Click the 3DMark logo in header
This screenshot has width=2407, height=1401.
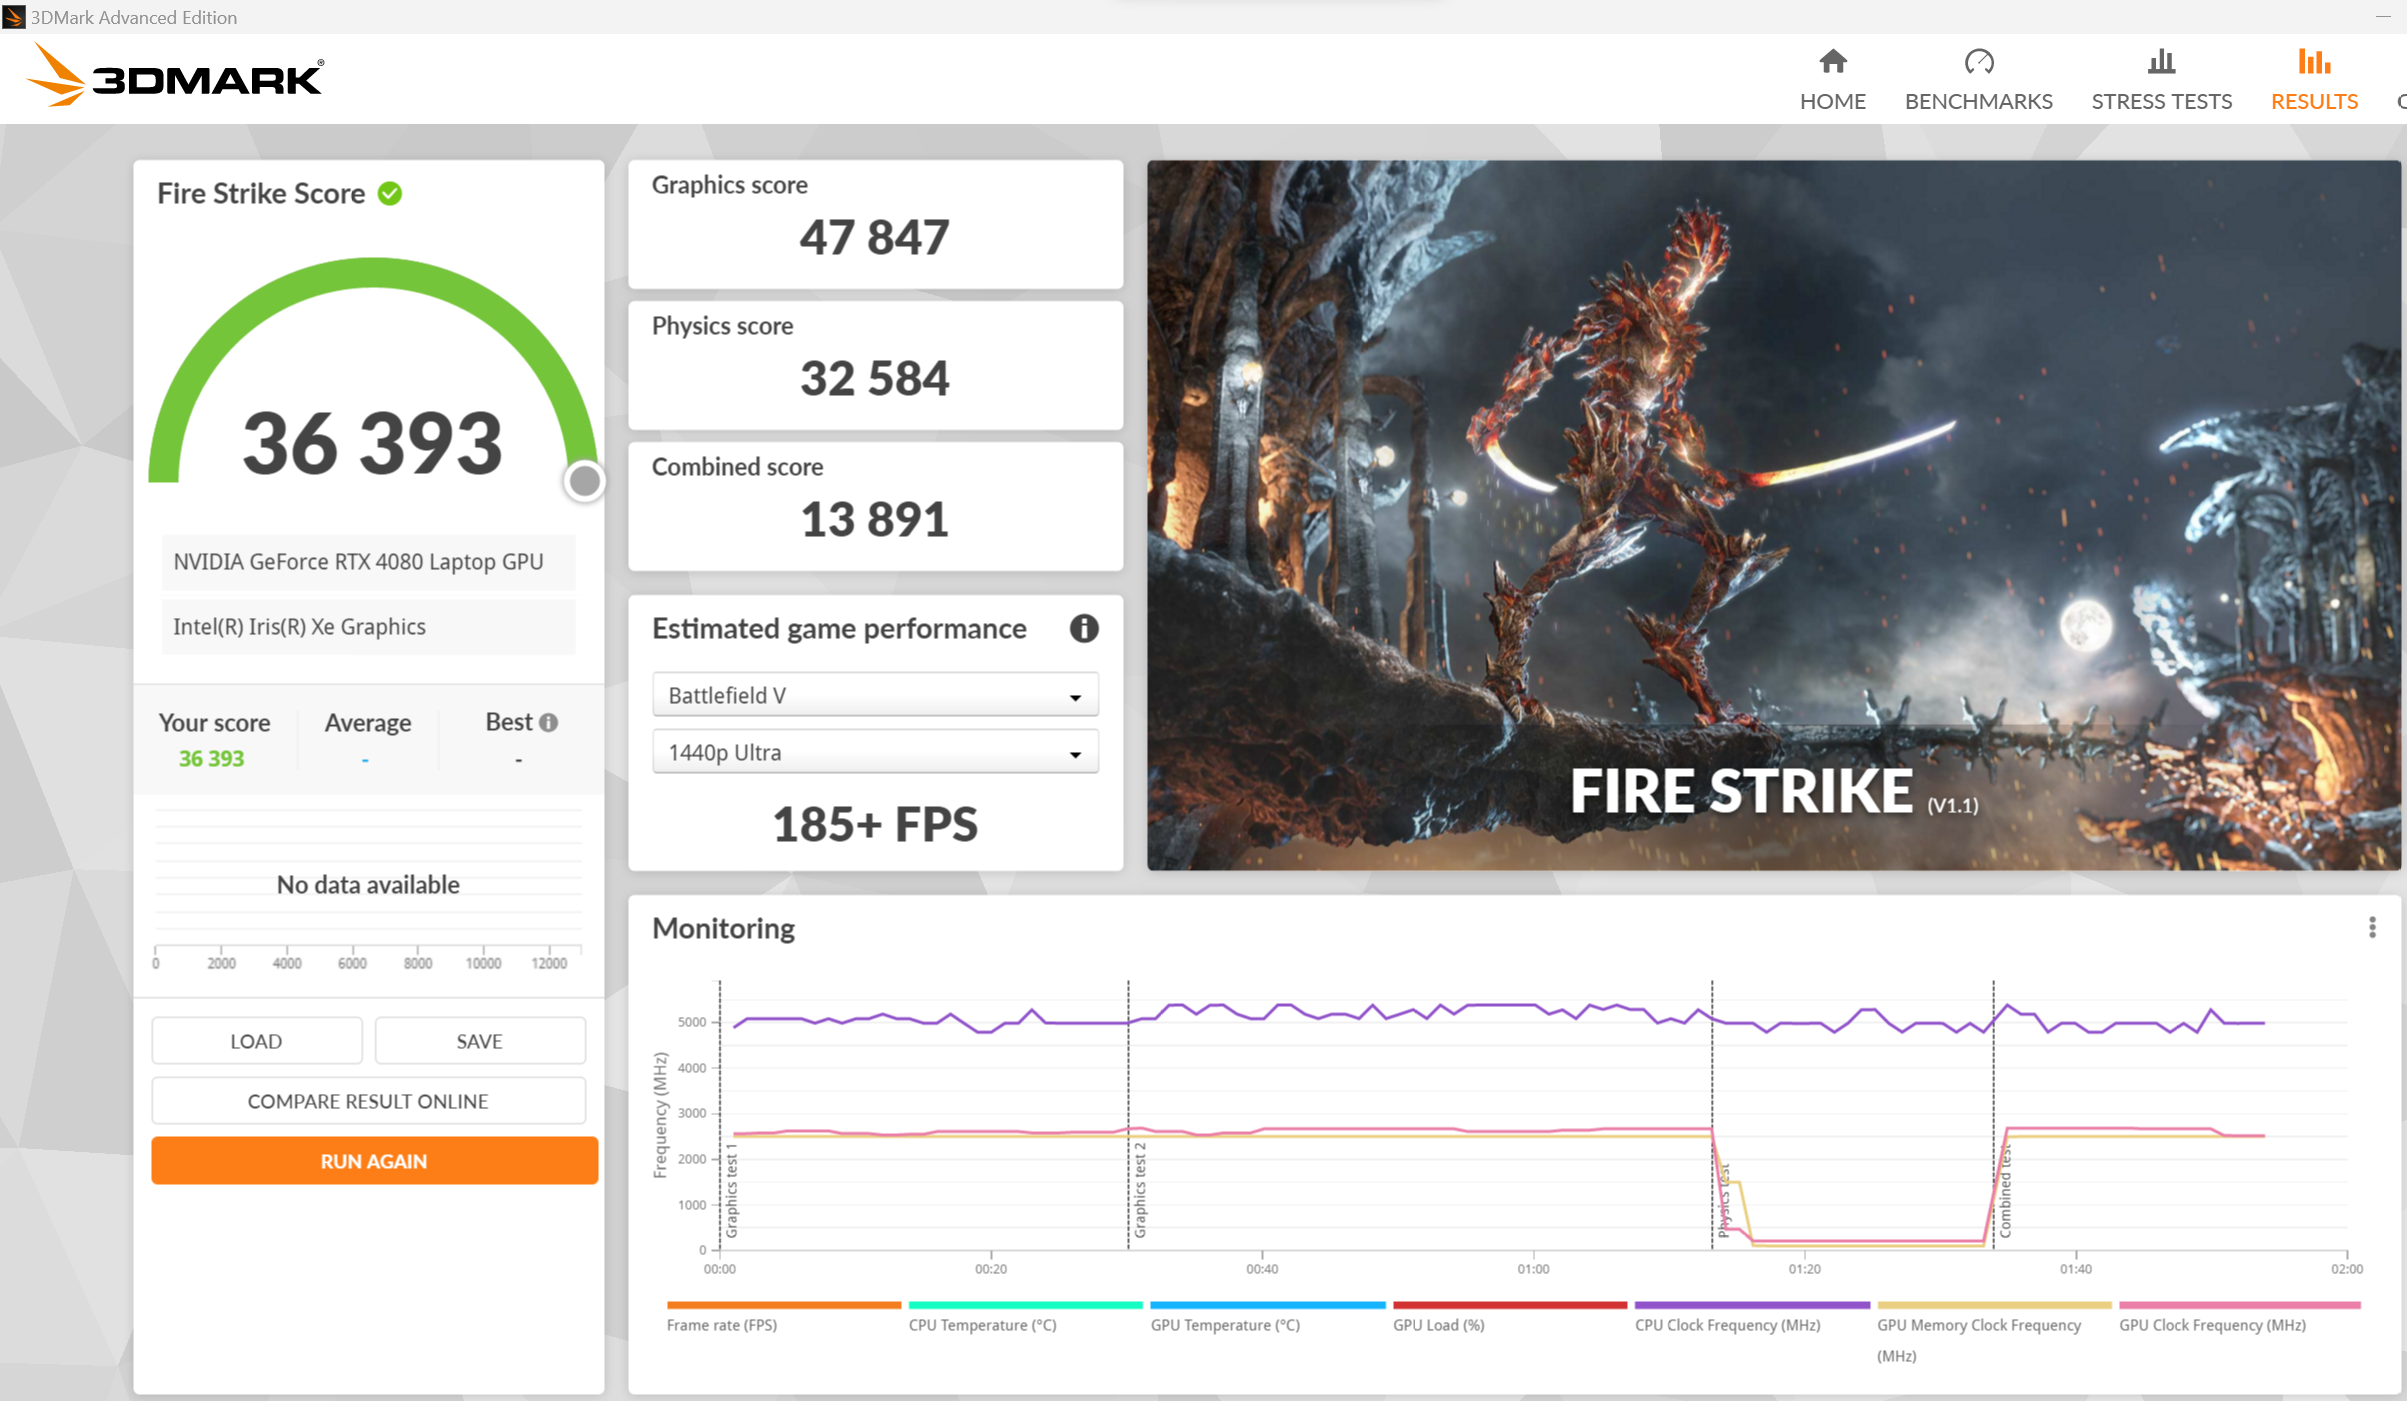[x=175, y=76]
